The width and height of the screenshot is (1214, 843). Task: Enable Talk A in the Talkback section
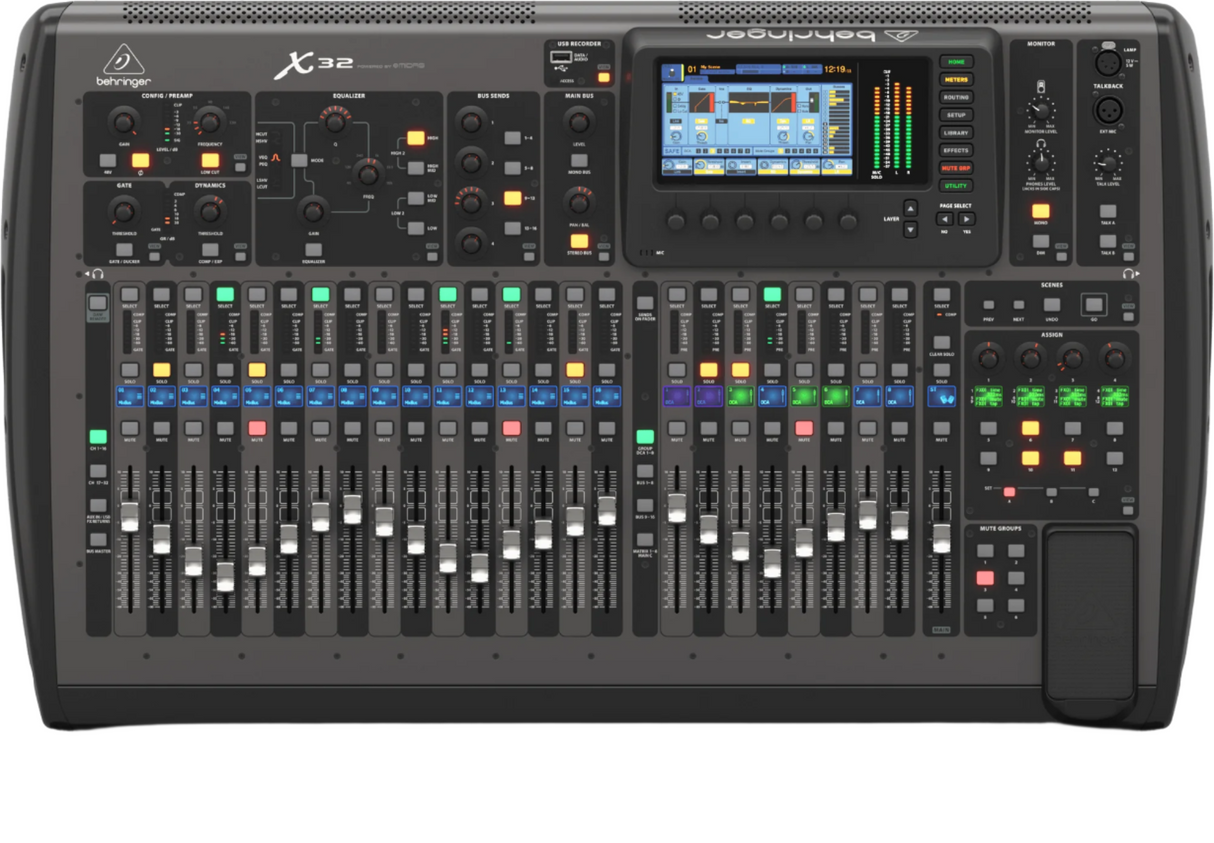[x=1108, y=213]
